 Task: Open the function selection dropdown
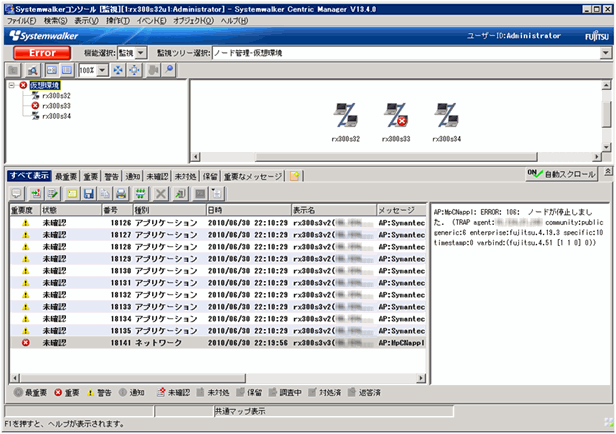coord(141,53)
